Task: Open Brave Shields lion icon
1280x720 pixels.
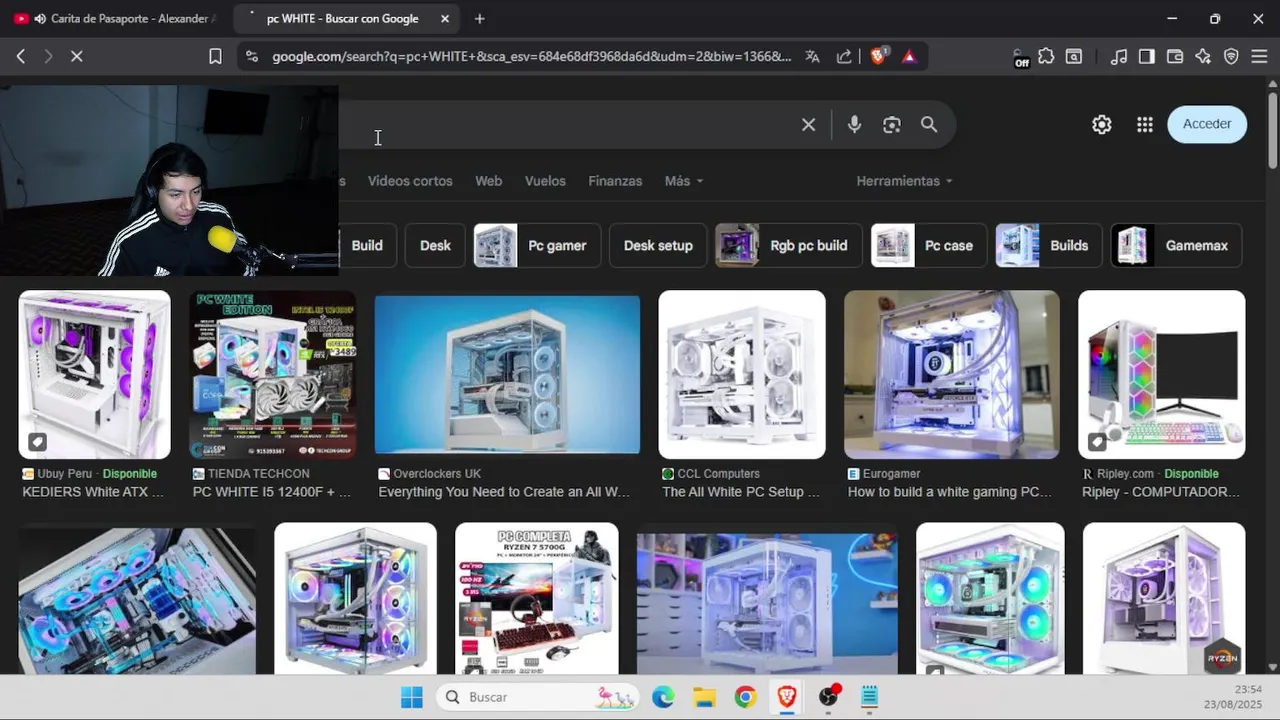Action: click(878, 57)
